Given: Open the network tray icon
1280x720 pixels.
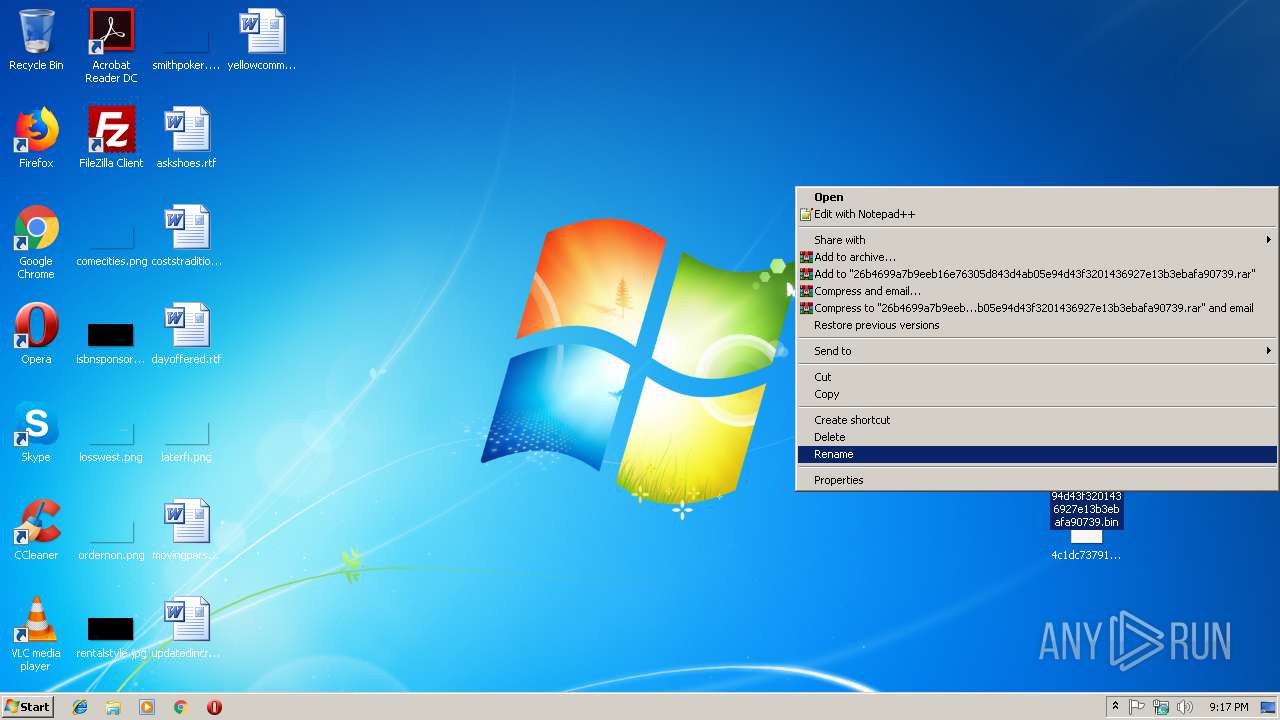Looking at the screenshot, I should (x=1161, y=707).
